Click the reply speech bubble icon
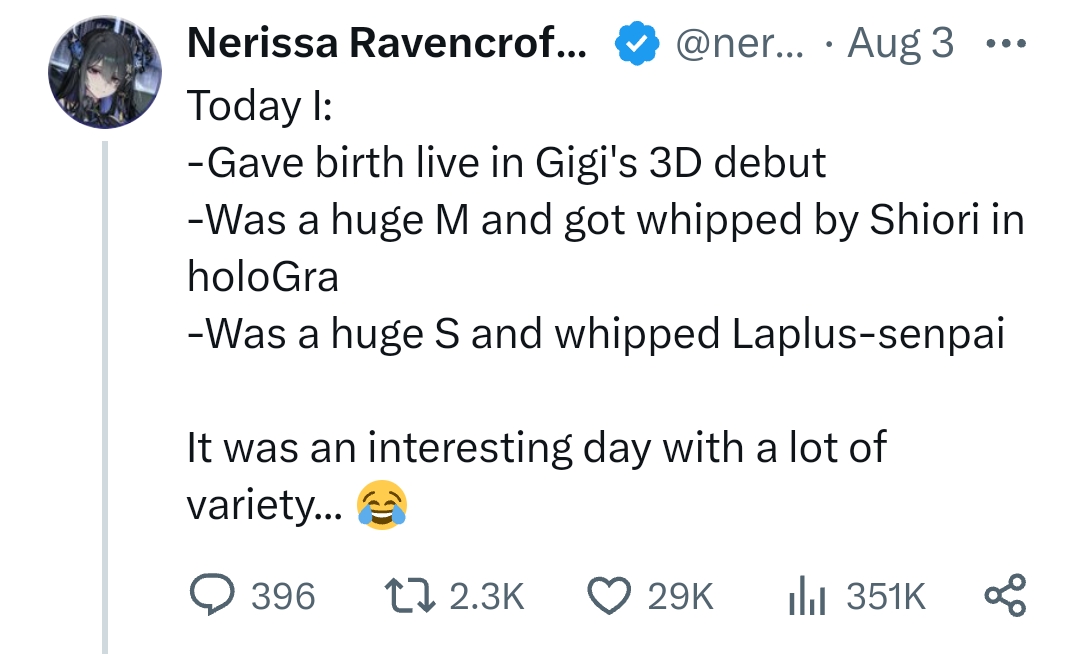The height and width of the screenshot is (654, 1079). point(211,596)
